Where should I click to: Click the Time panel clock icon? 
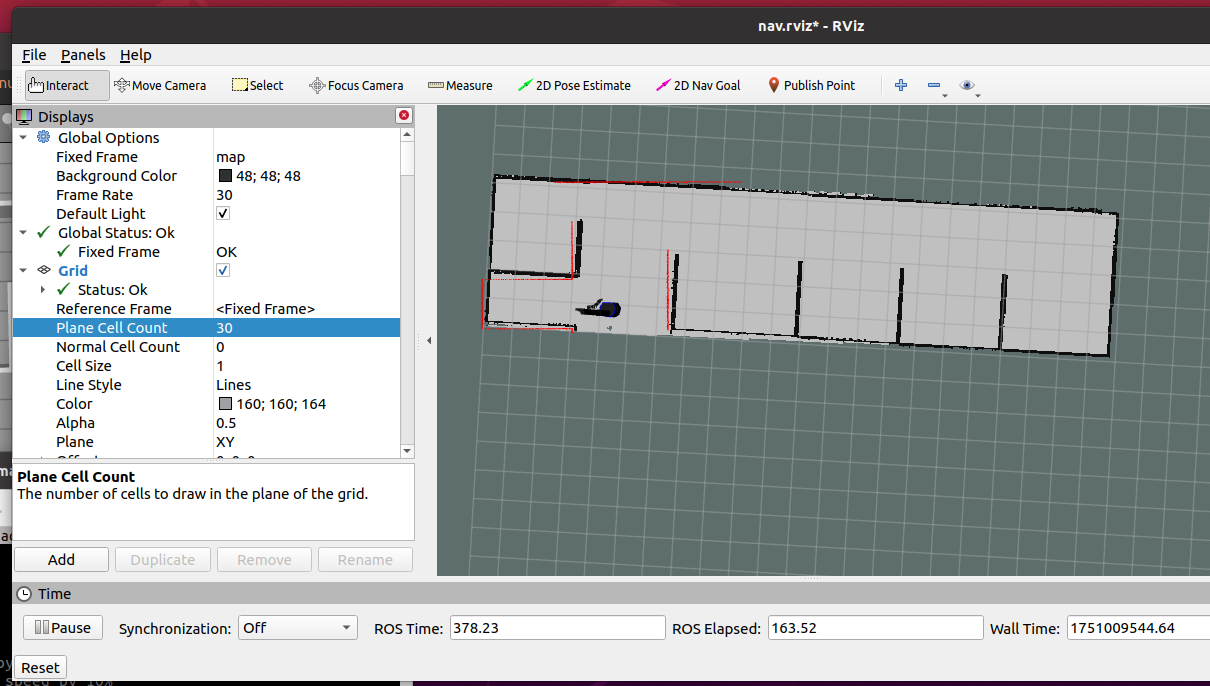(25, 593)
